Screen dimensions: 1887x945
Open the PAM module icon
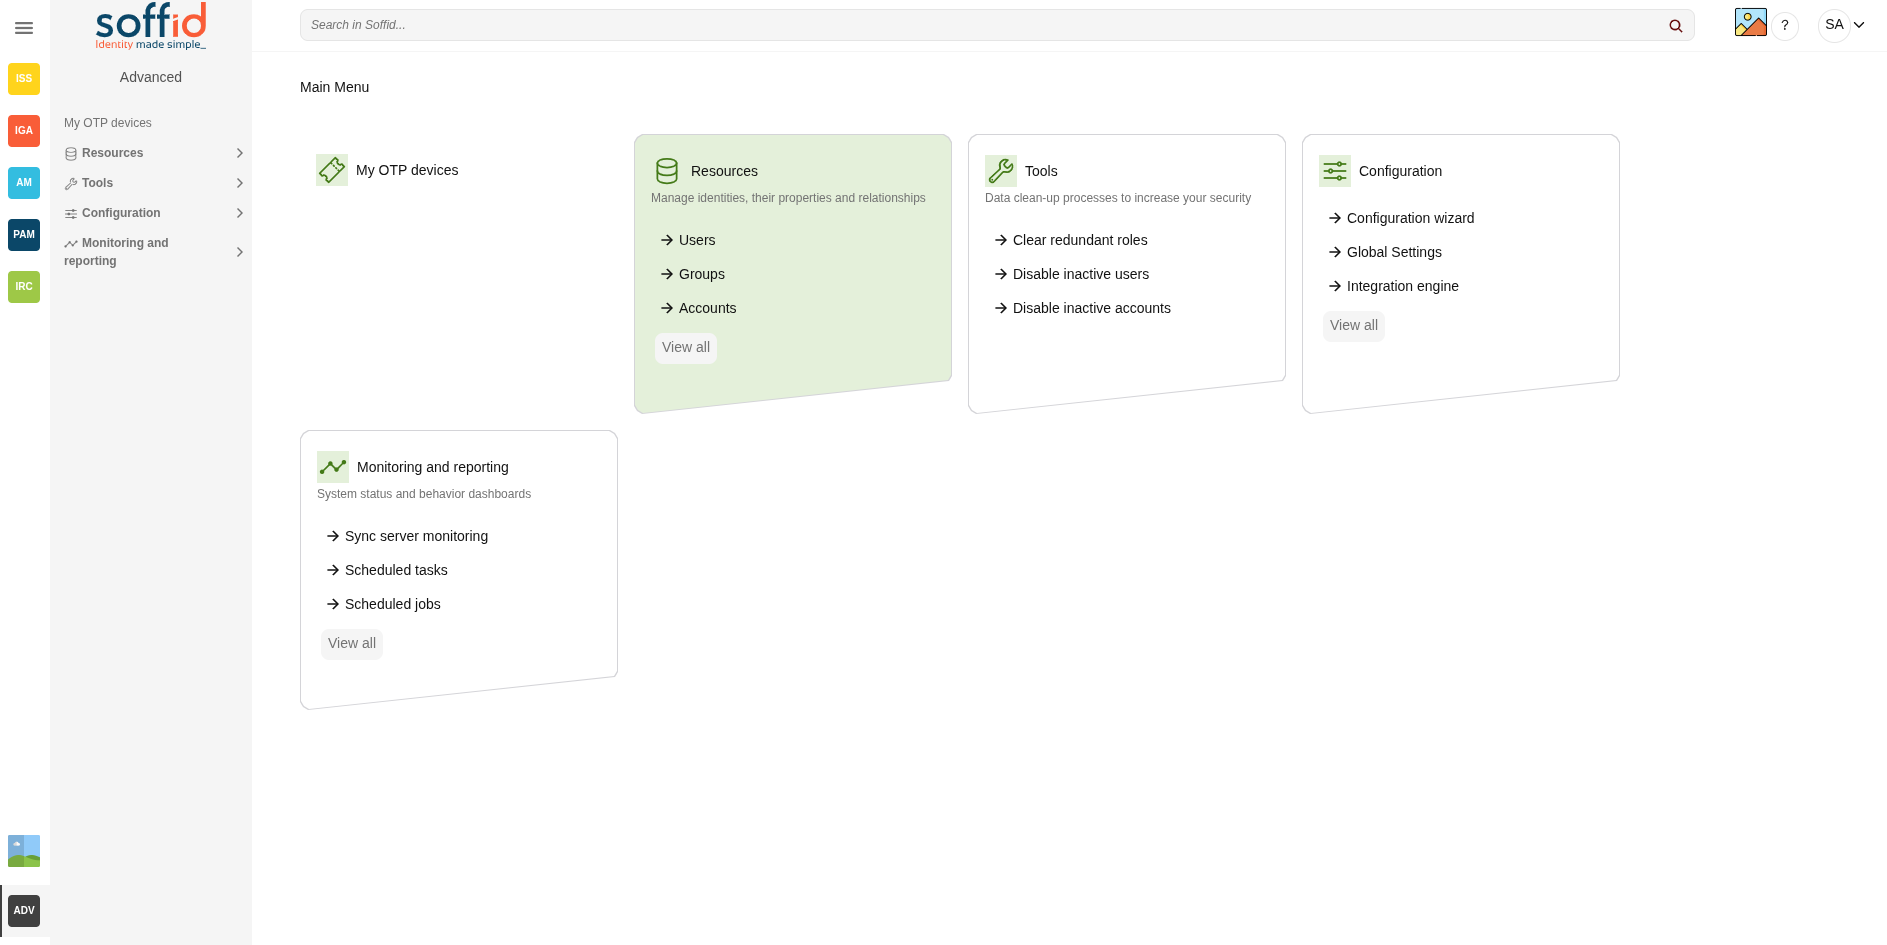click(x=24, y=235)
